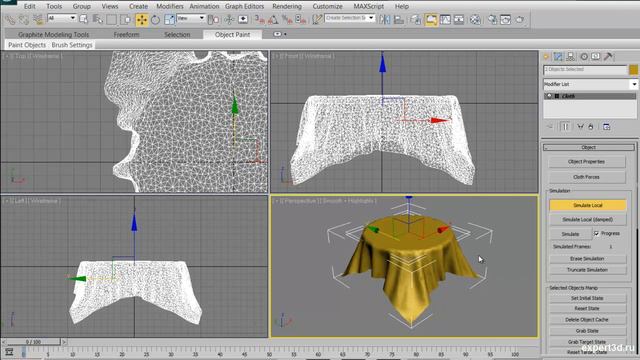Click Configure Modifier Sets icon
This screenshot has height=360, width=640.
(607, 127)
